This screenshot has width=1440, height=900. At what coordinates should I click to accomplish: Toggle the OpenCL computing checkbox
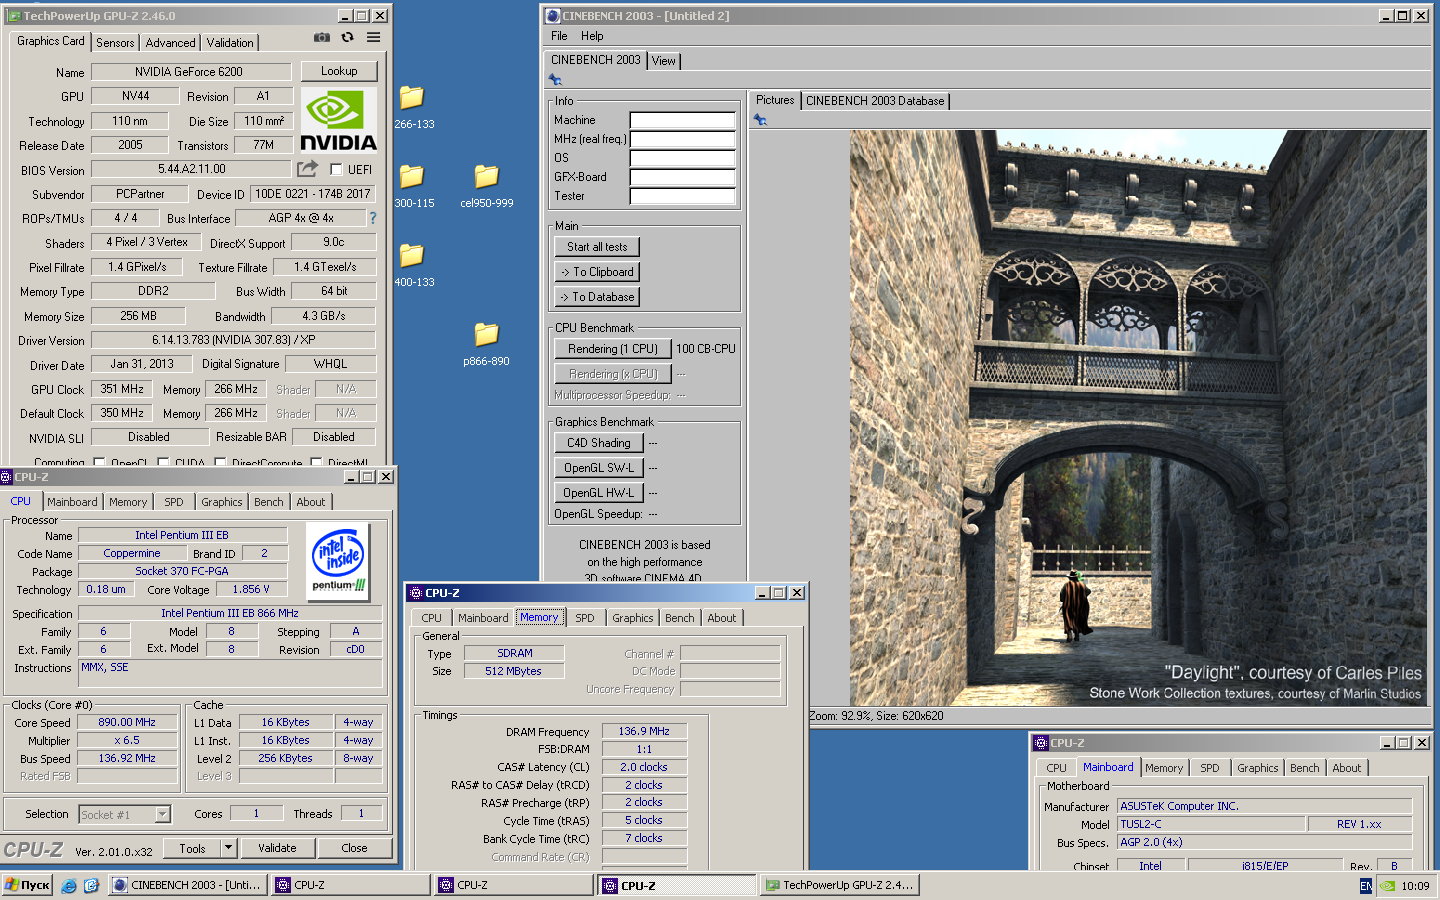tap(99, 463)
